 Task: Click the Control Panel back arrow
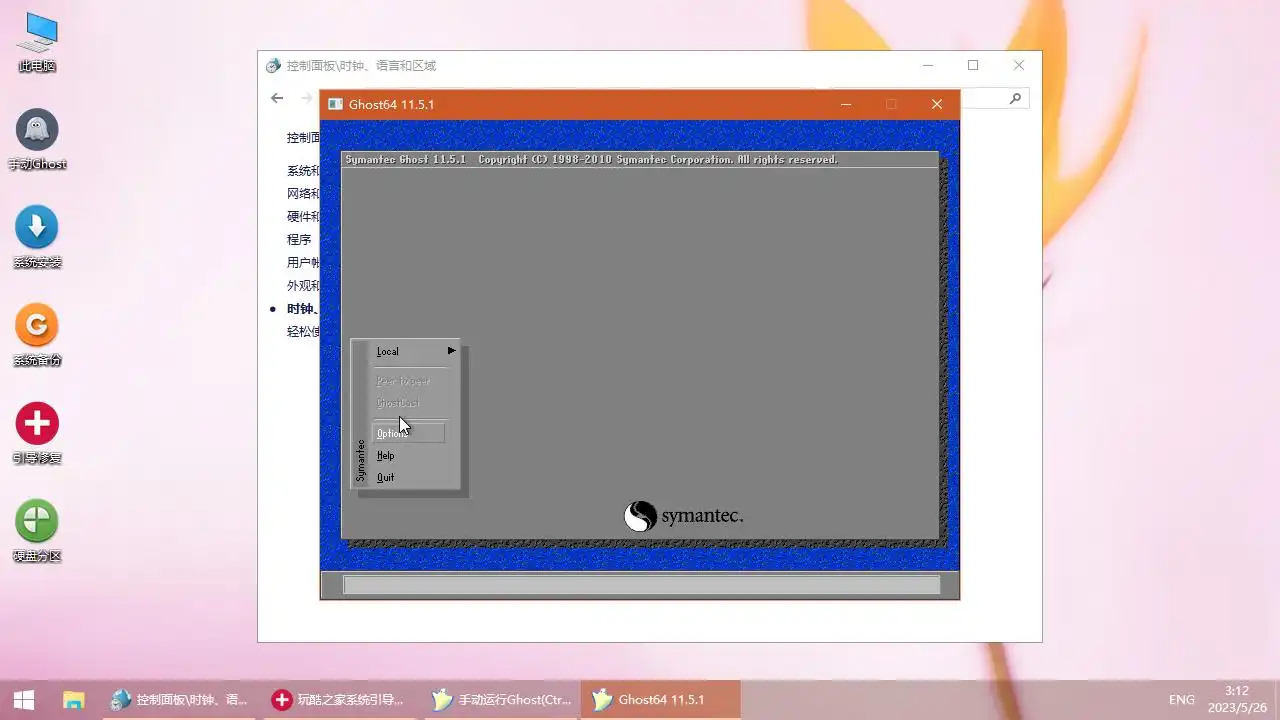(277, 98)
